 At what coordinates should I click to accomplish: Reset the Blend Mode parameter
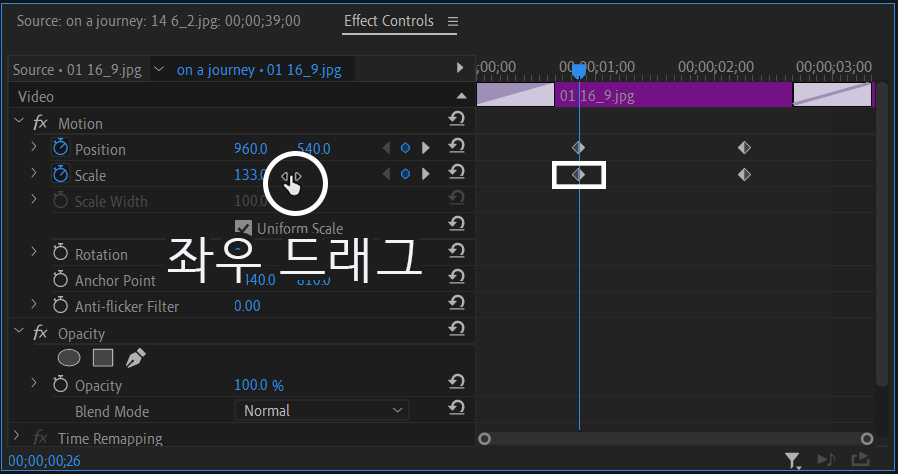(x=456, y=408)
